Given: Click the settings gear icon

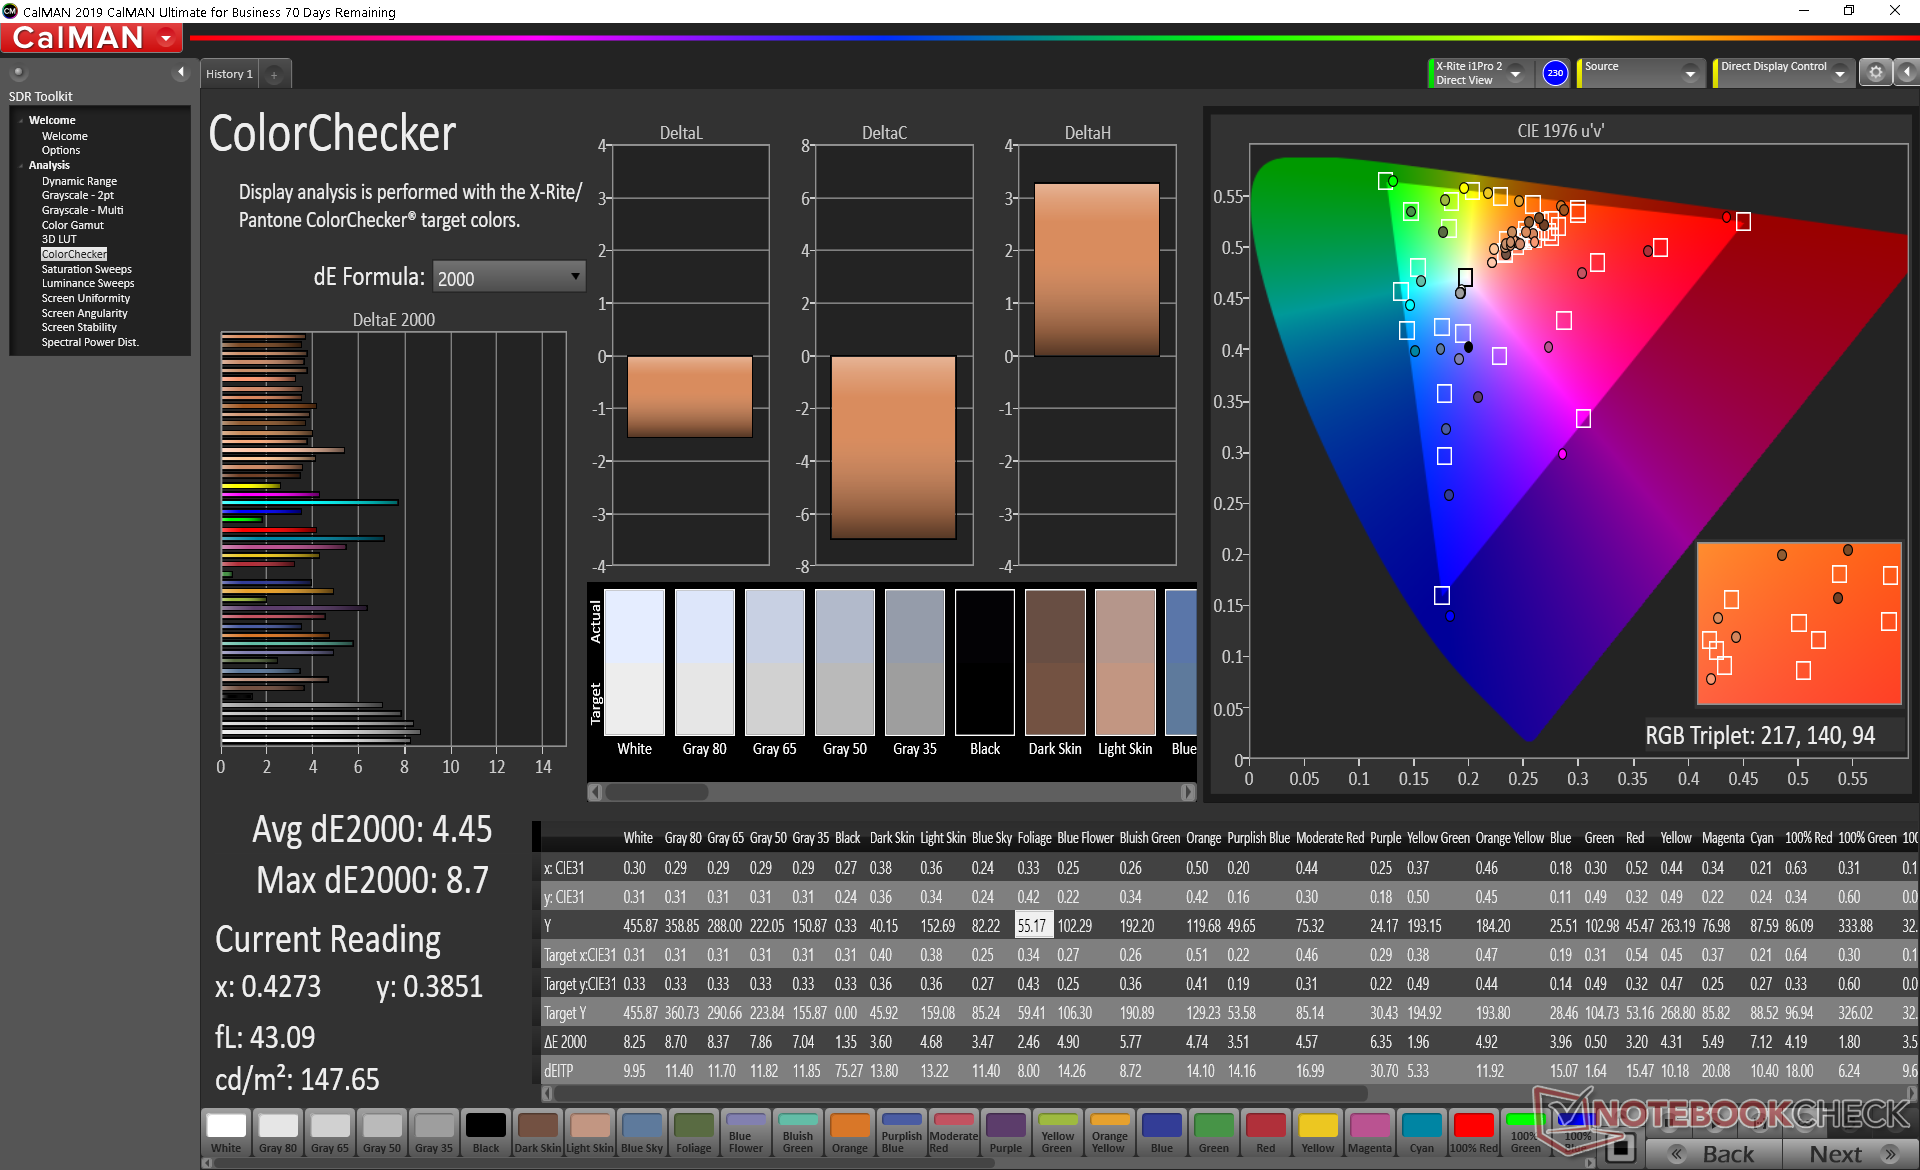Looking at the screenshot, I should tap(1875, 73).
